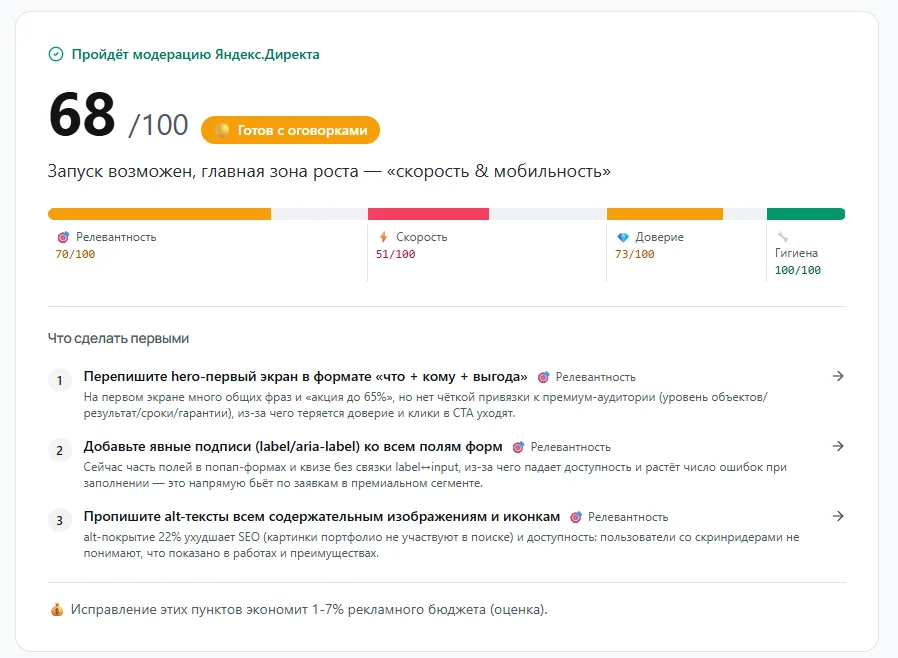Click the money bag icon in the budget note
Image resolution: width=898 pixels, height=658 pixels.
pos(57,609)
